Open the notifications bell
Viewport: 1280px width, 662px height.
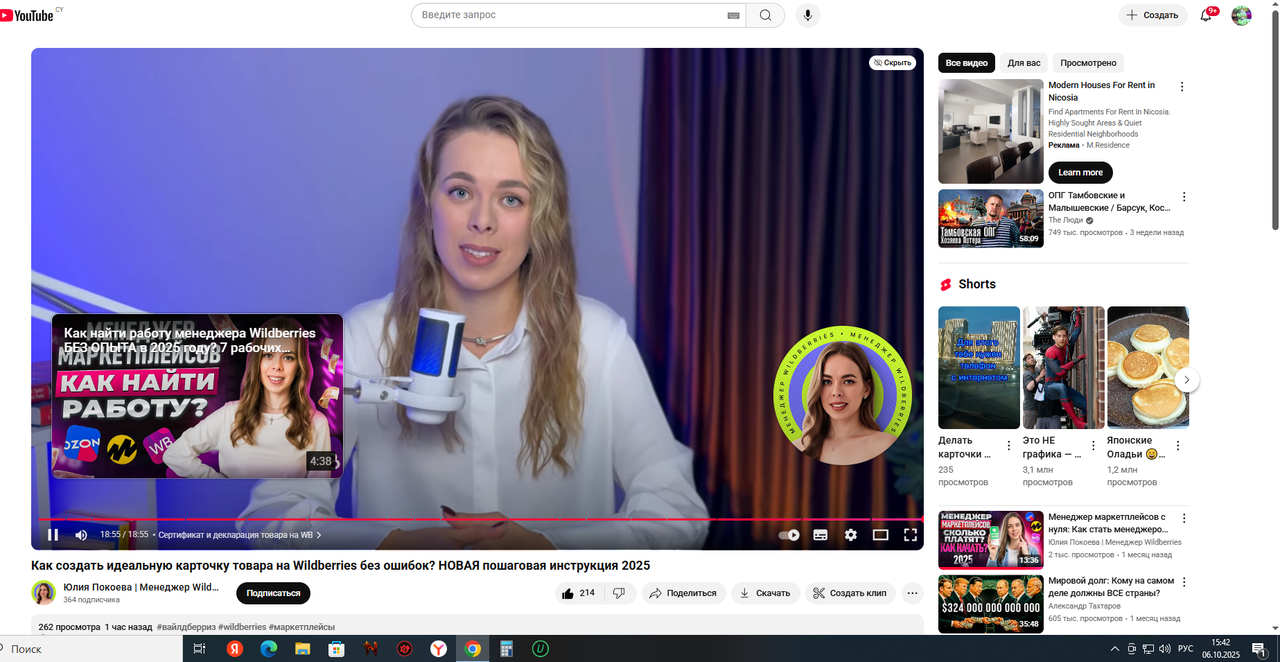pyautogui.click(x=1206, y=15)
